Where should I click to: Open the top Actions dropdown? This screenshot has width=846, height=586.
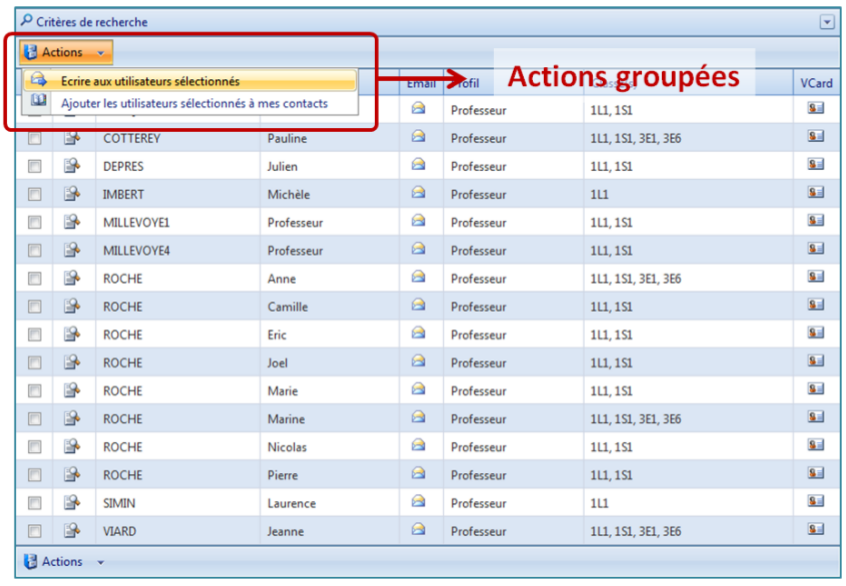coord(65,52)
